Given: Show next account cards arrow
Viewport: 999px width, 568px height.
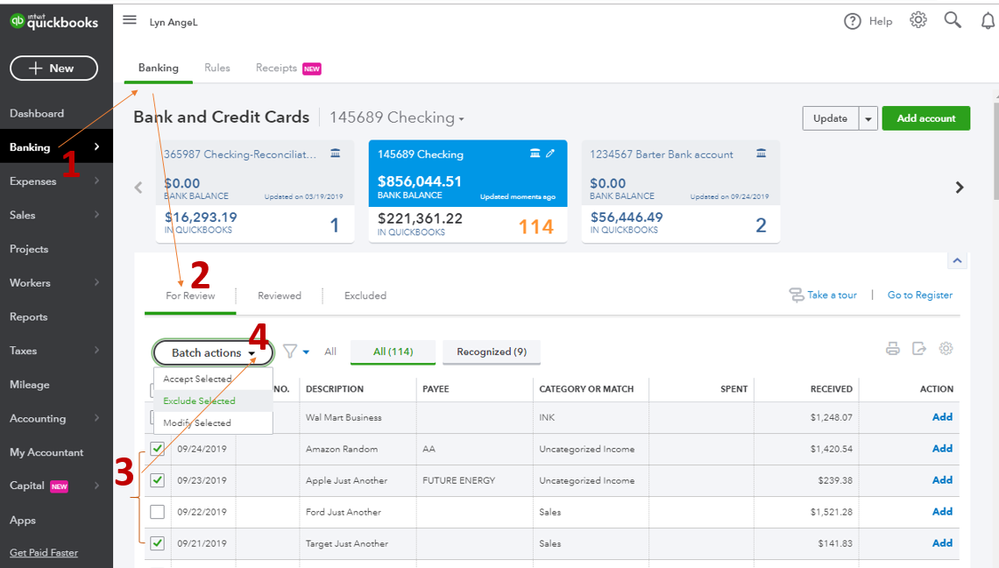Looking at the screenshot, I should [x=959, y=187].
